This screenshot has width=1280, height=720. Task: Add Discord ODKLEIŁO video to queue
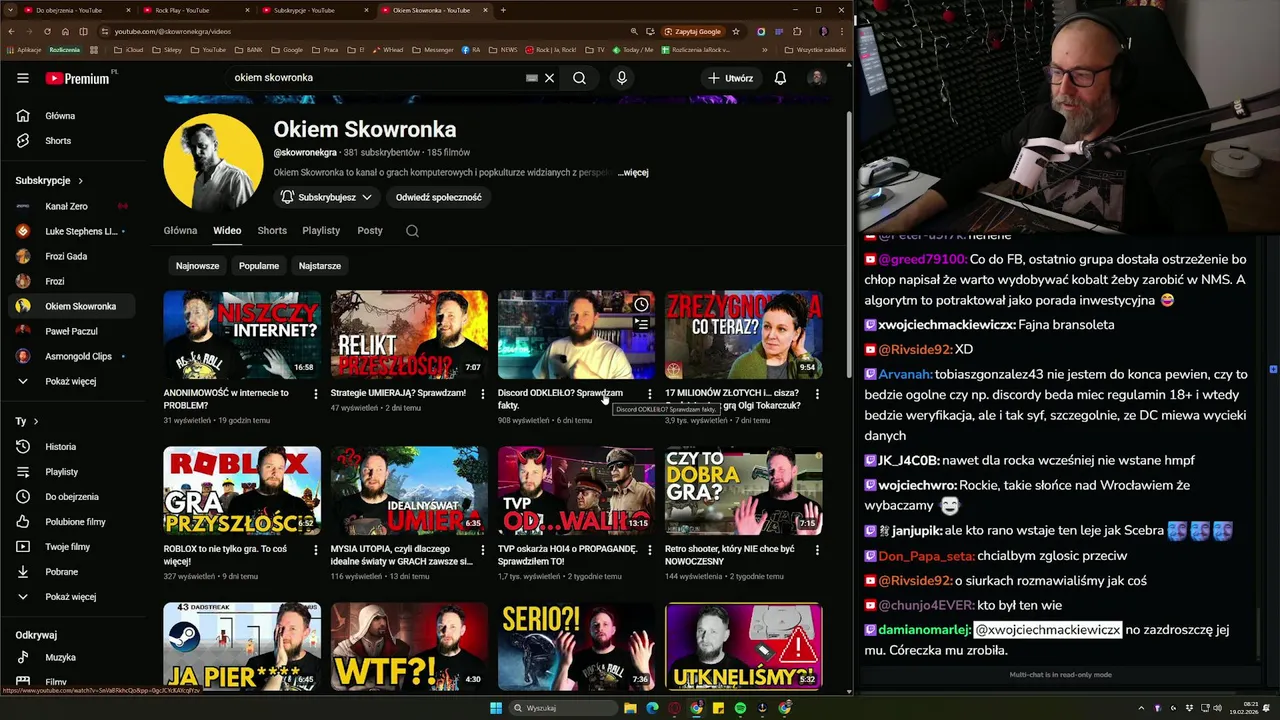pos(642,324)
